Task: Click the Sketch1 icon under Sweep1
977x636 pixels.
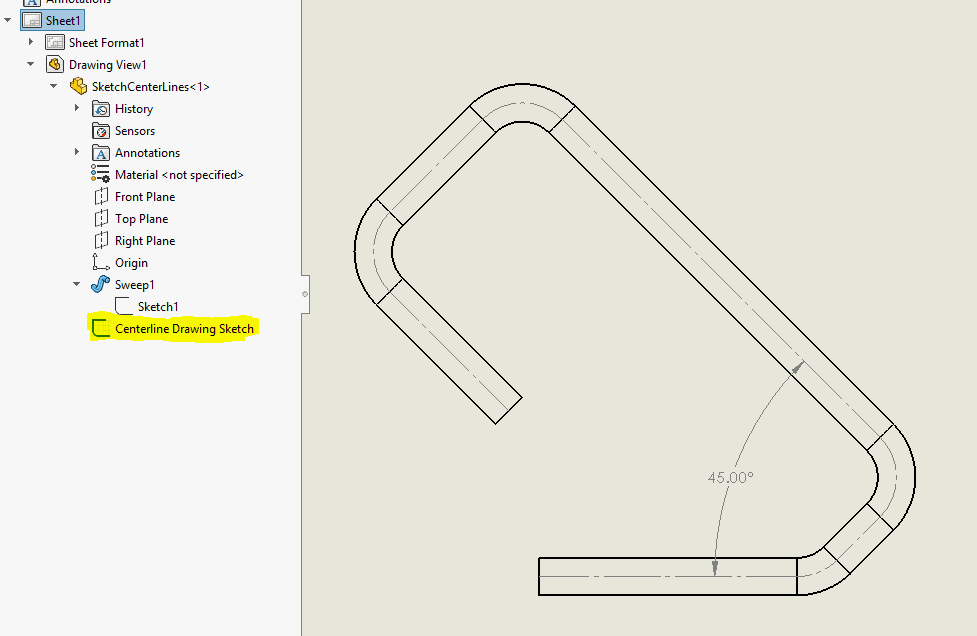Action: click(x=123, y=307)
